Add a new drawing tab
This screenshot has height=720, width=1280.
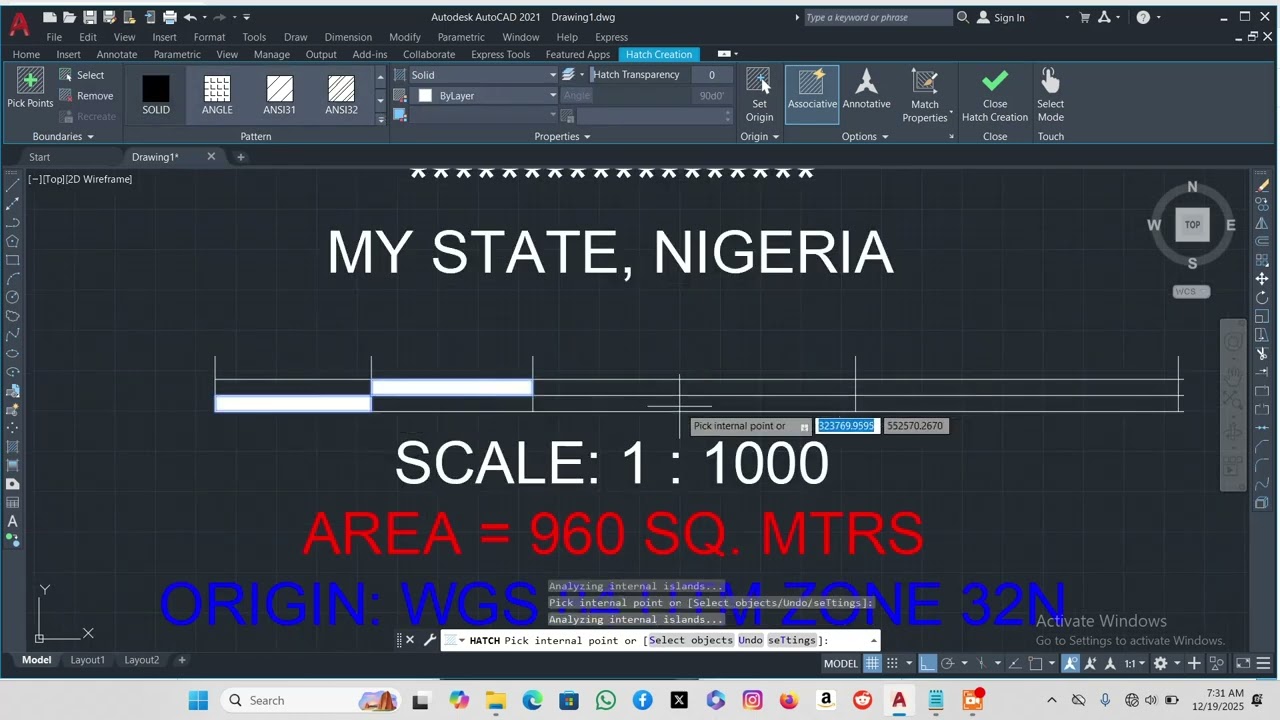pyautogui.click(x=240, y=157)
